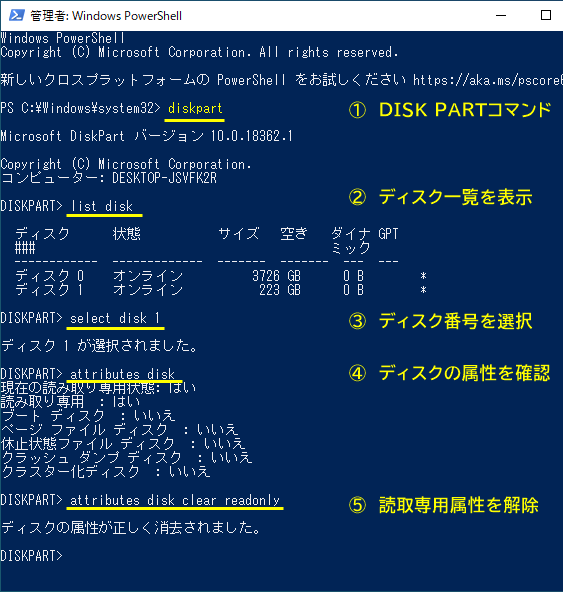
Task: Click the 'ディスク 0' row in table
Action: click(x=221, y=276)
